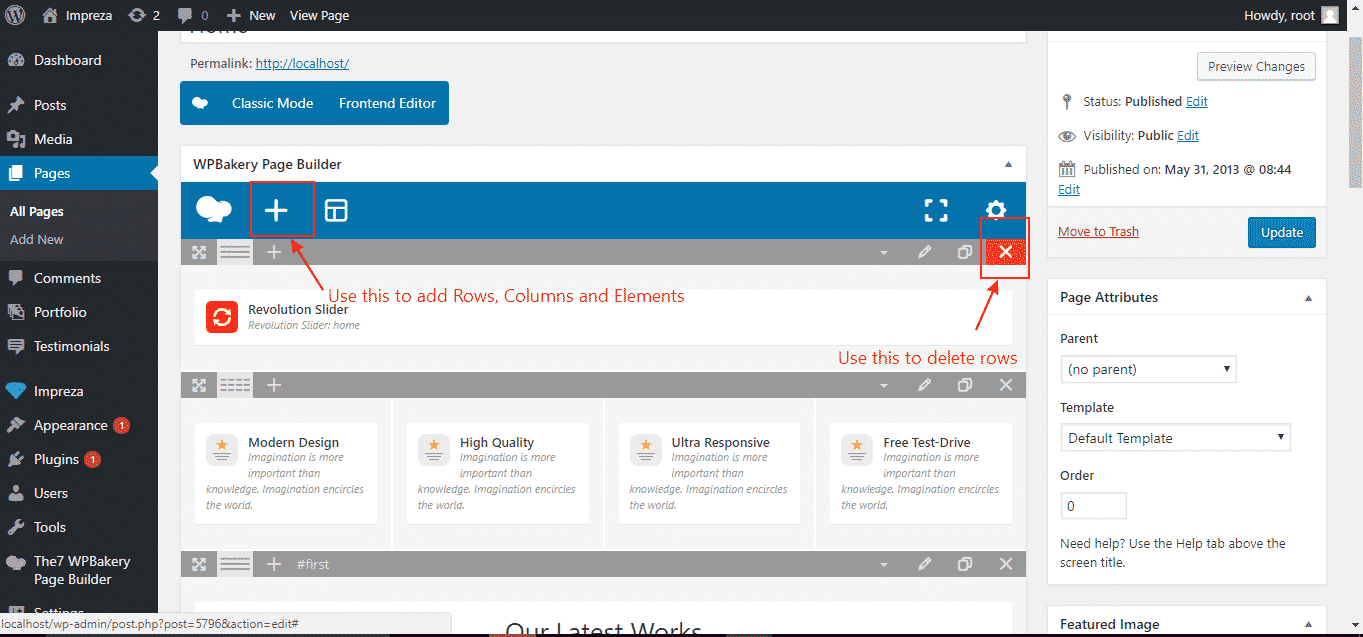Click Add New page submenu

37,240
